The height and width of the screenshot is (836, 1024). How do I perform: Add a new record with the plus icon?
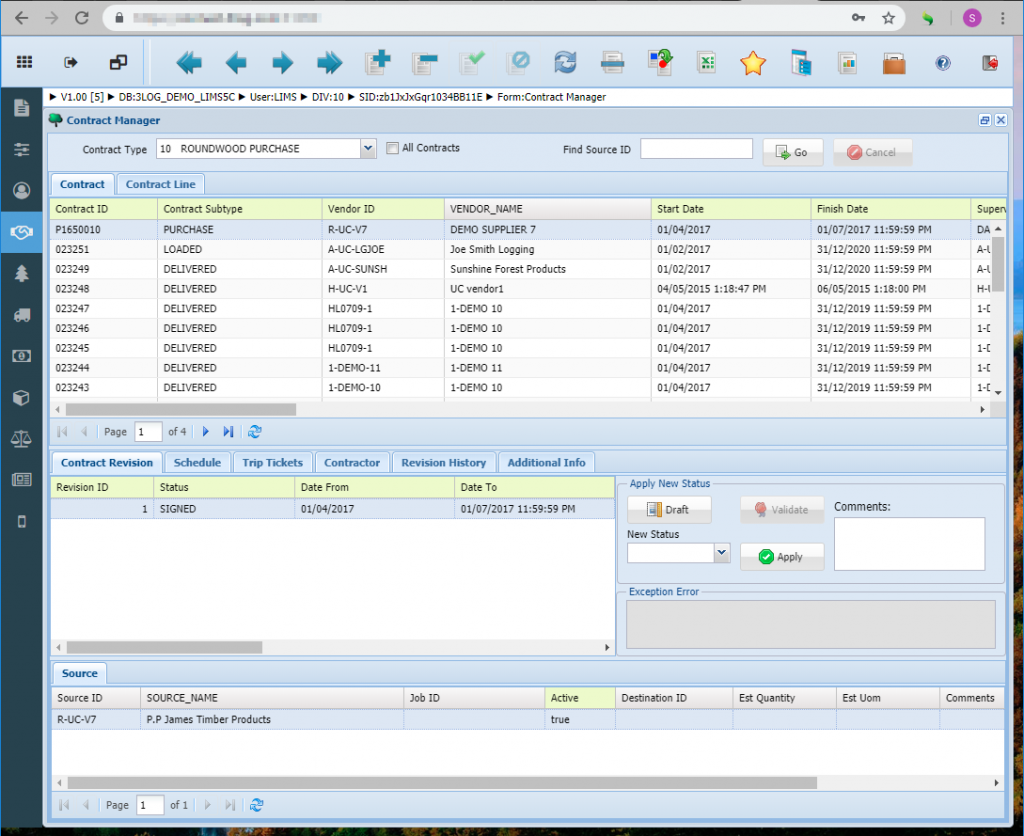click(378, 62)
